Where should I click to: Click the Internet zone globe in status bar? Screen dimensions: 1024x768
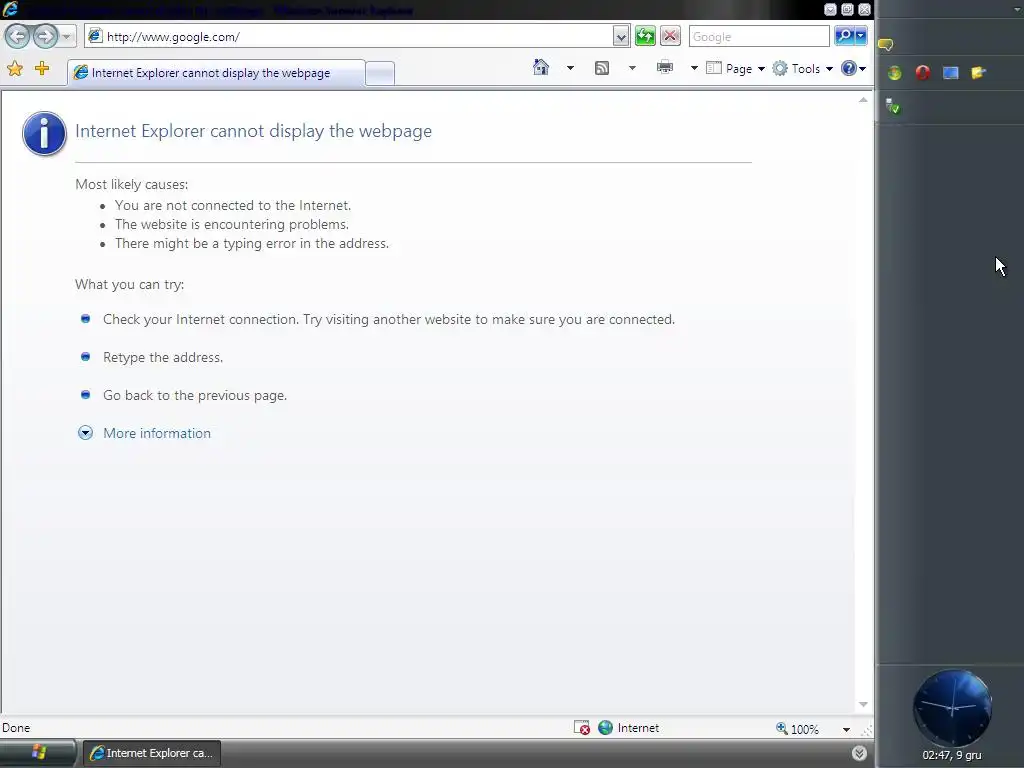605,728
